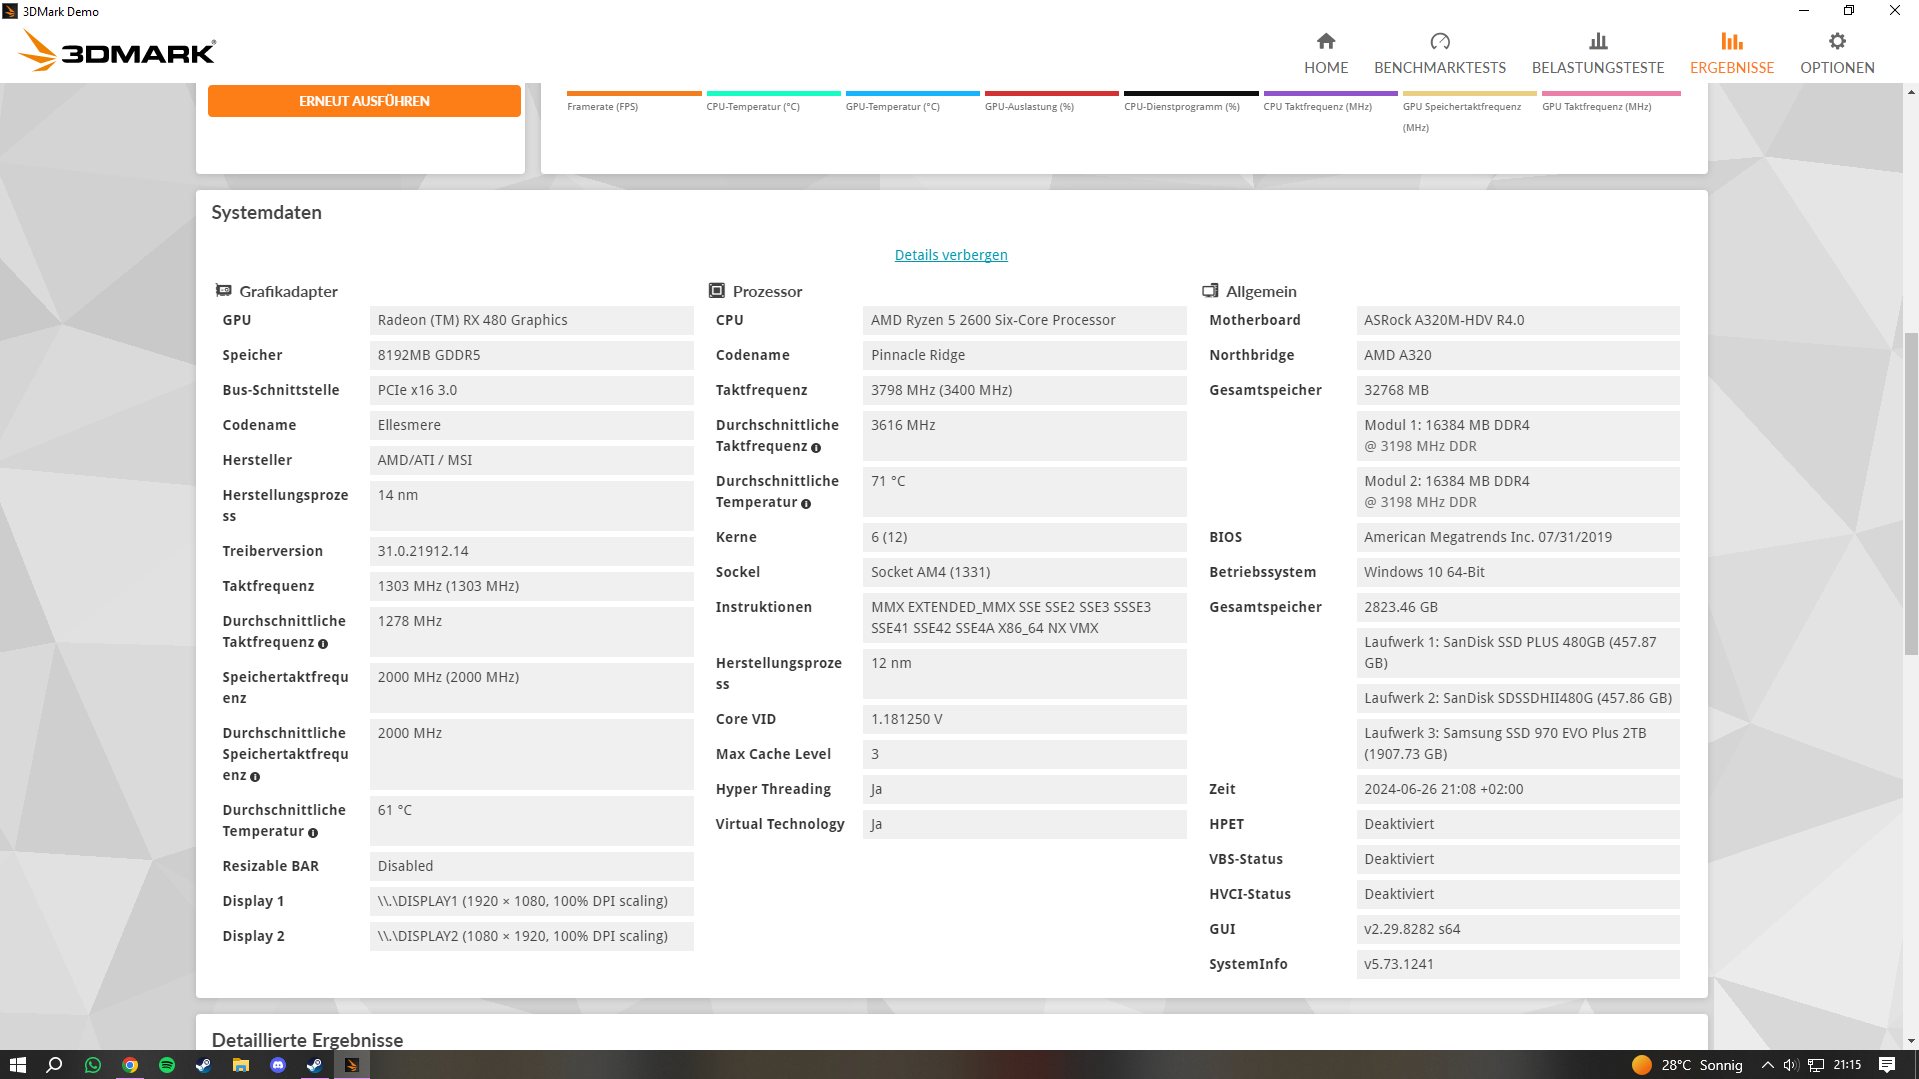Screen dimensions: 1919x1079
Task: Click Details verbergen link
Action: coord(950,255)
